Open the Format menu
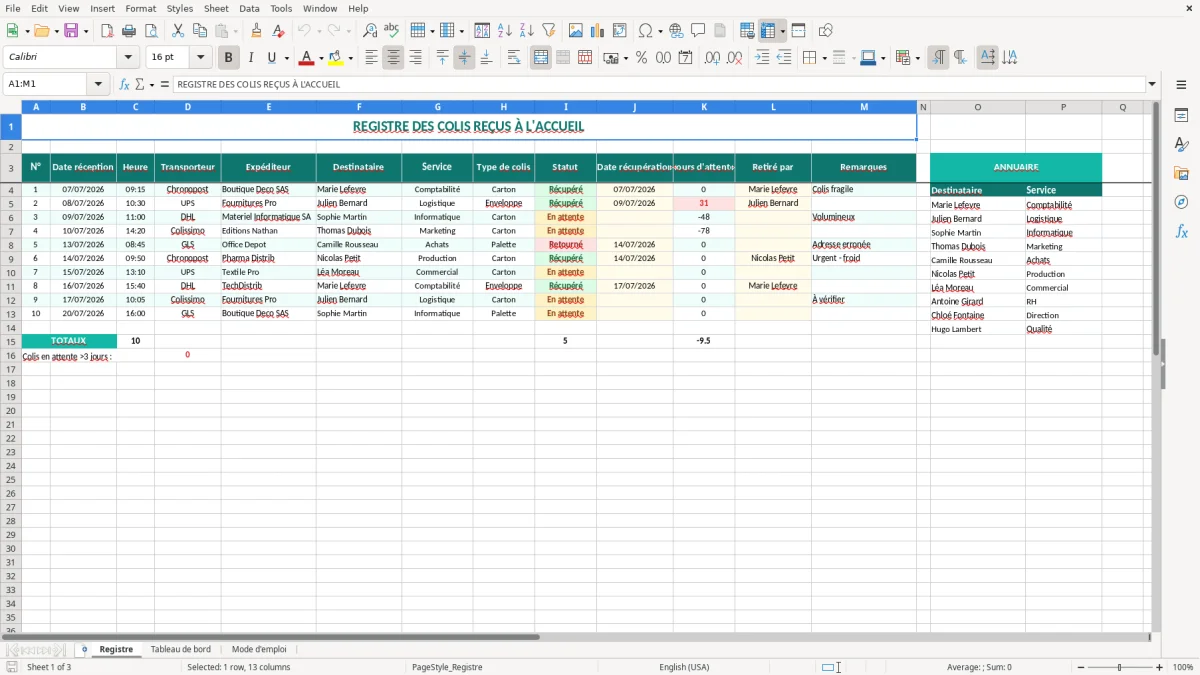Viewport: 1200px width, 675px height. coord(140,8)
